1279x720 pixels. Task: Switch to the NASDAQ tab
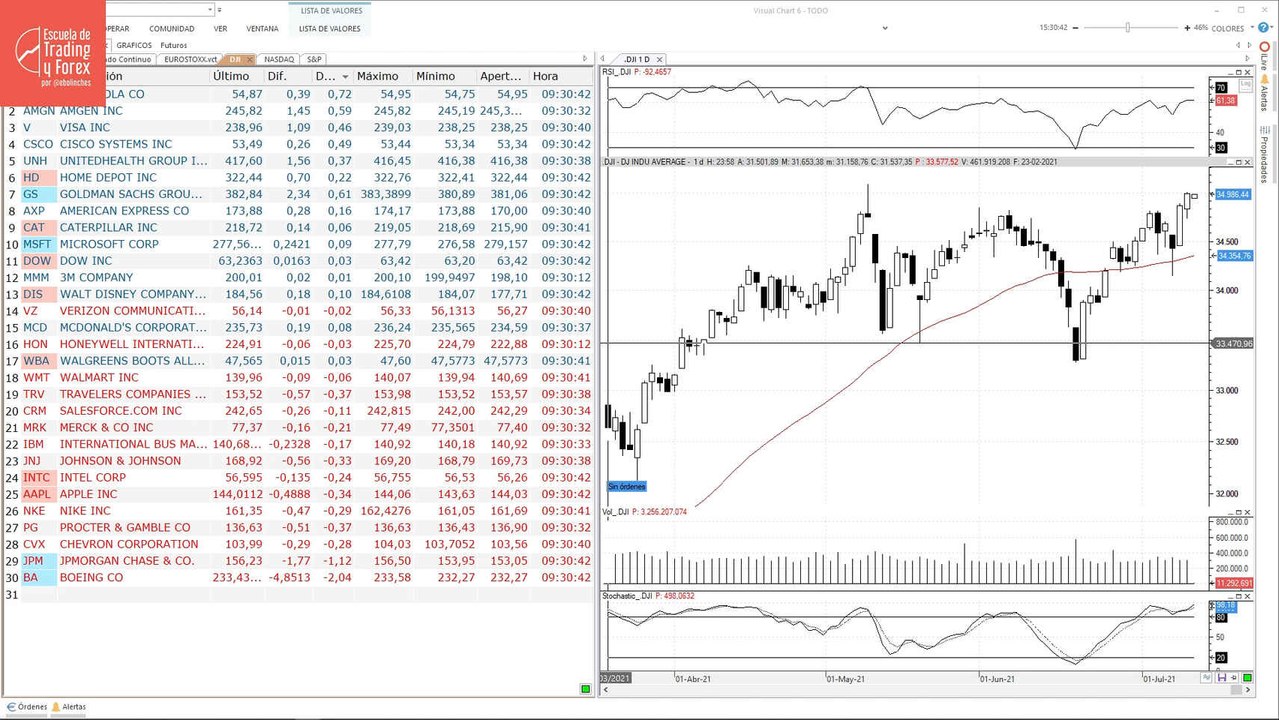pos(279,59)
